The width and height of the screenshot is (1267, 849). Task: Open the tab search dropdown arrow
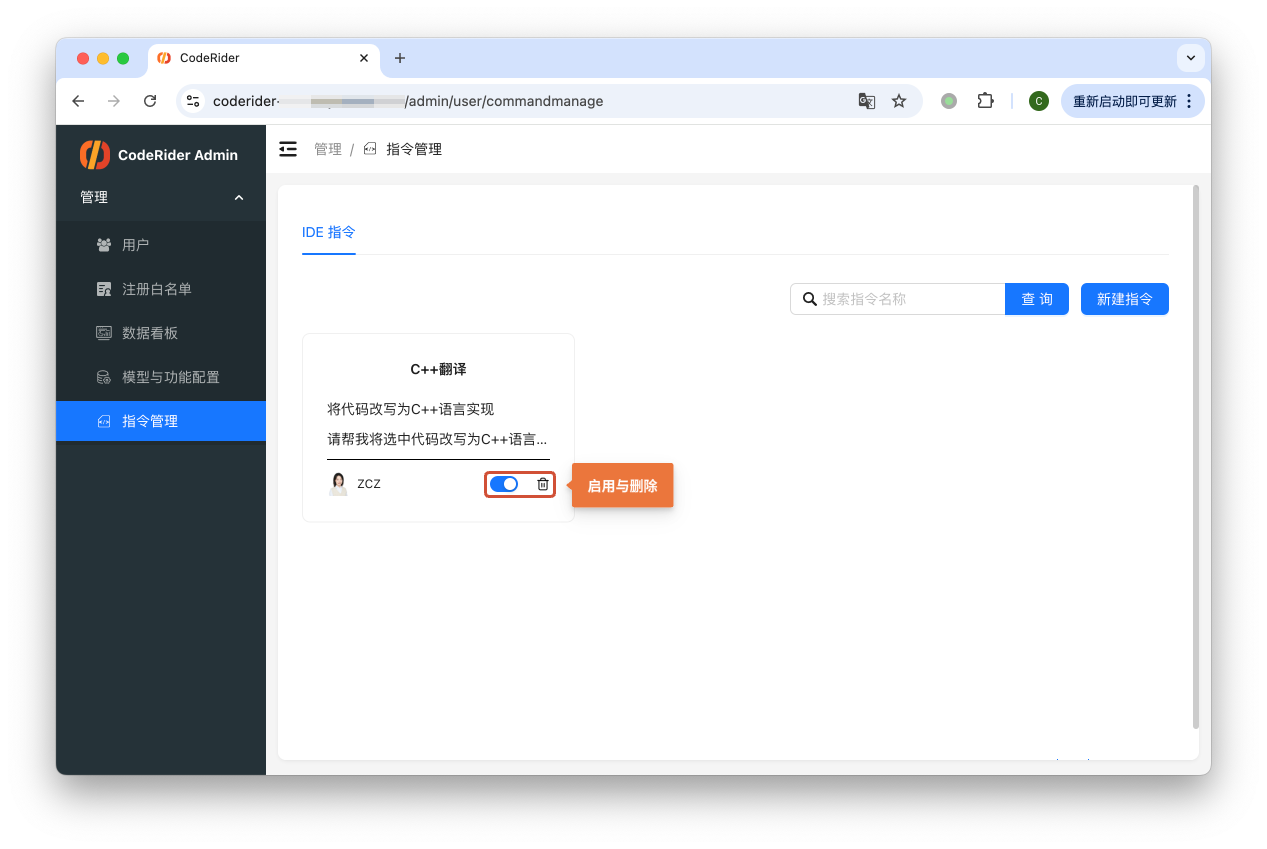[x=1191, y=58]
